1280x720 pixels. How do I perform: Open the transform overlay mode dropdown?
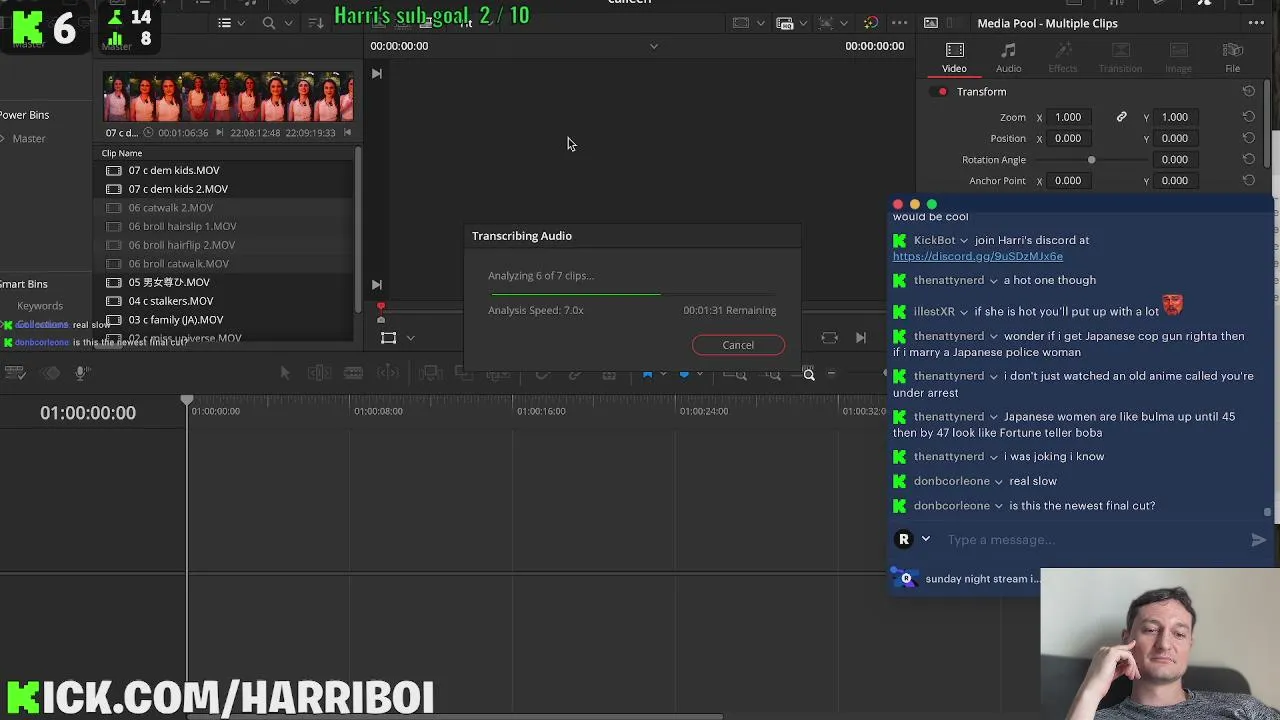[410, 338]
